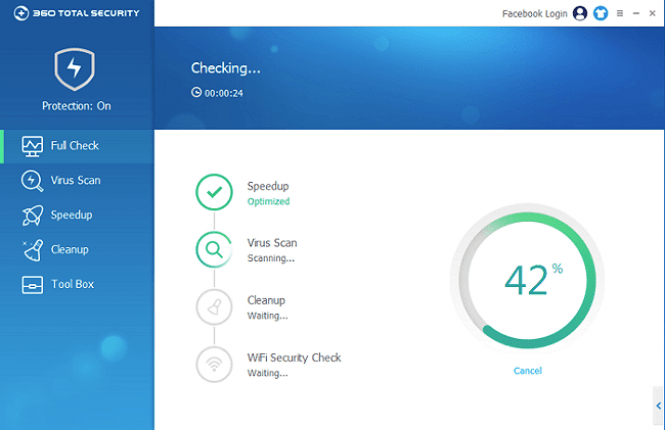Click the Speedup label in the check list
This screenshot has width=665, height=430.
268,186
